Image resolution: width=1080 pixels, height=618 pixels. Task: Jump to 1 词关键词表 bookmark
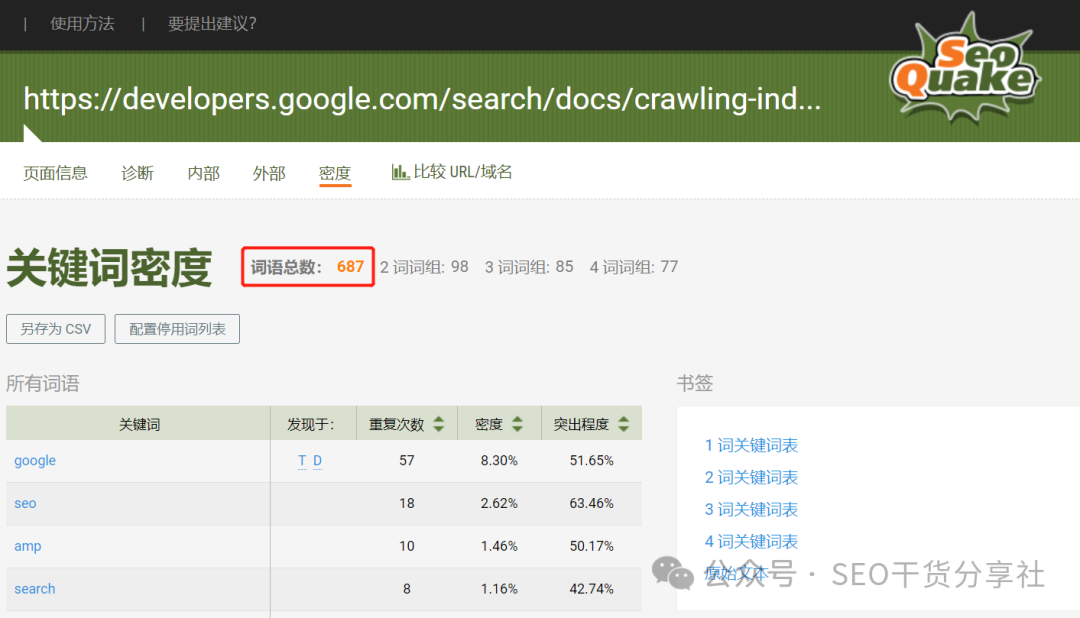pyautogui.click(x=751, y=445)
